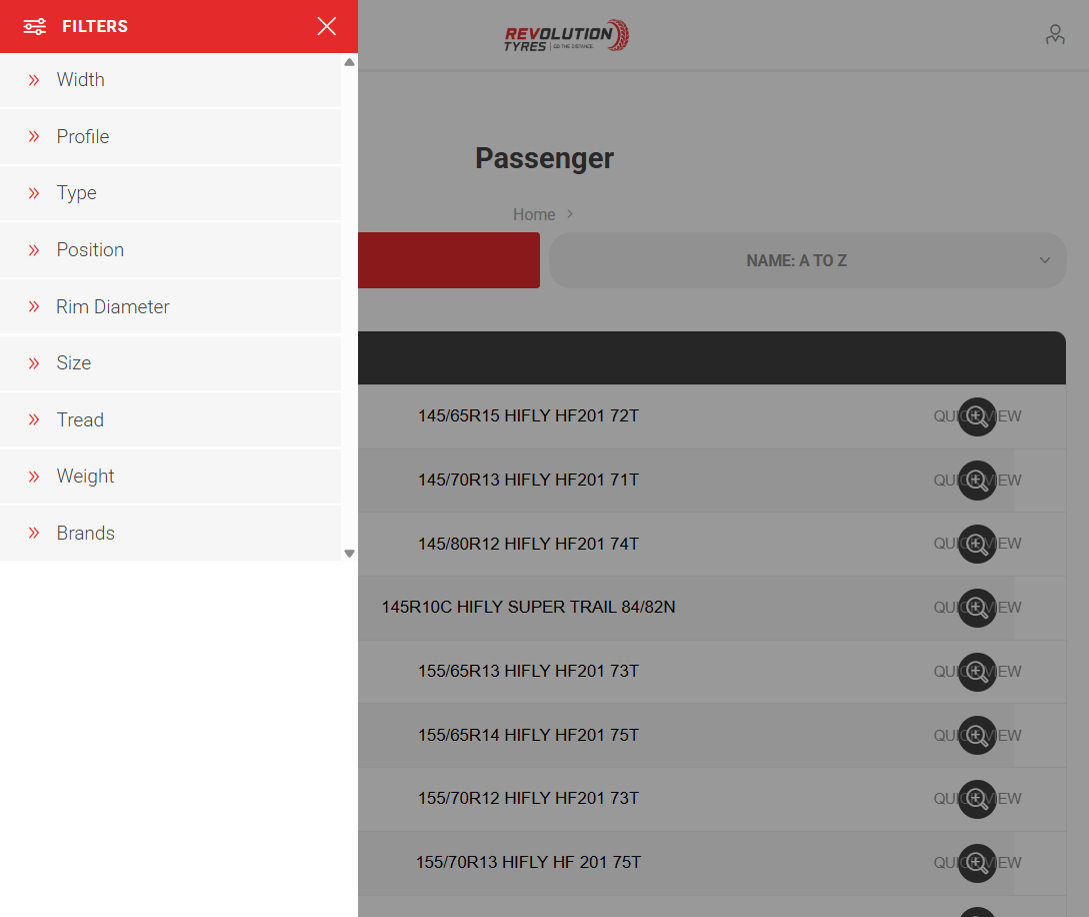Screen dimensions: 1089x917
Task: Click the filter panel scrollbar up arrow
Action: [349, 63]
